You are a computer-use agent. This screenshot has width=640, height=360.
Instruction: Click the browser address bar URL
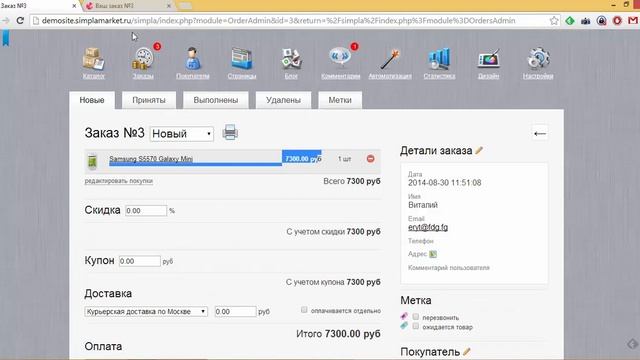coord(278,20)
